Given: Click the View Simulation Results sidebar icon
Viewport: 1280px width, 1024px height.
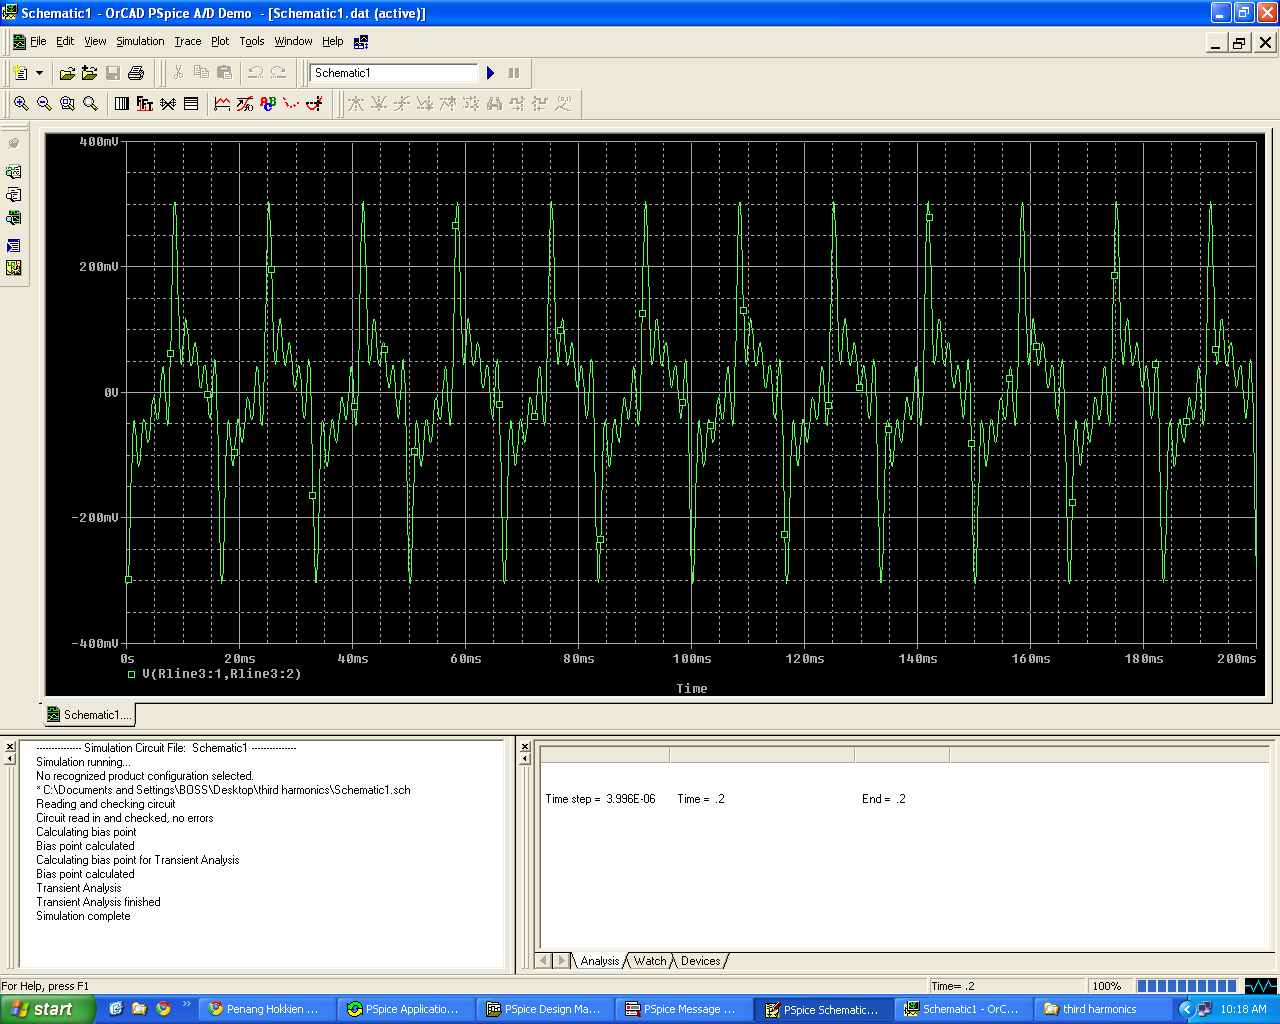Looking at the screenshot, I should click(14, 171).
